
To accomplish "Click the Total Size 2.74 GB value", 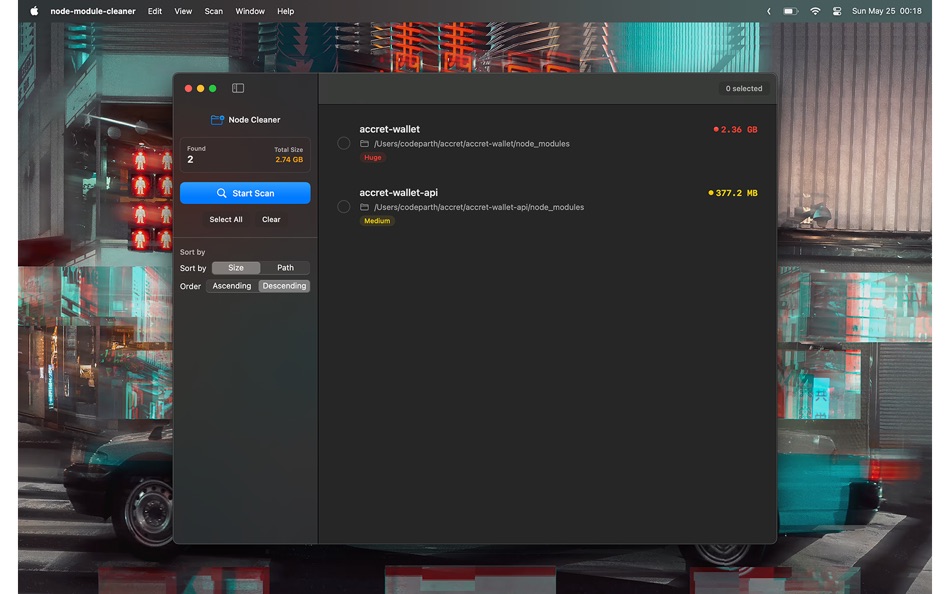I will [289, 160].
